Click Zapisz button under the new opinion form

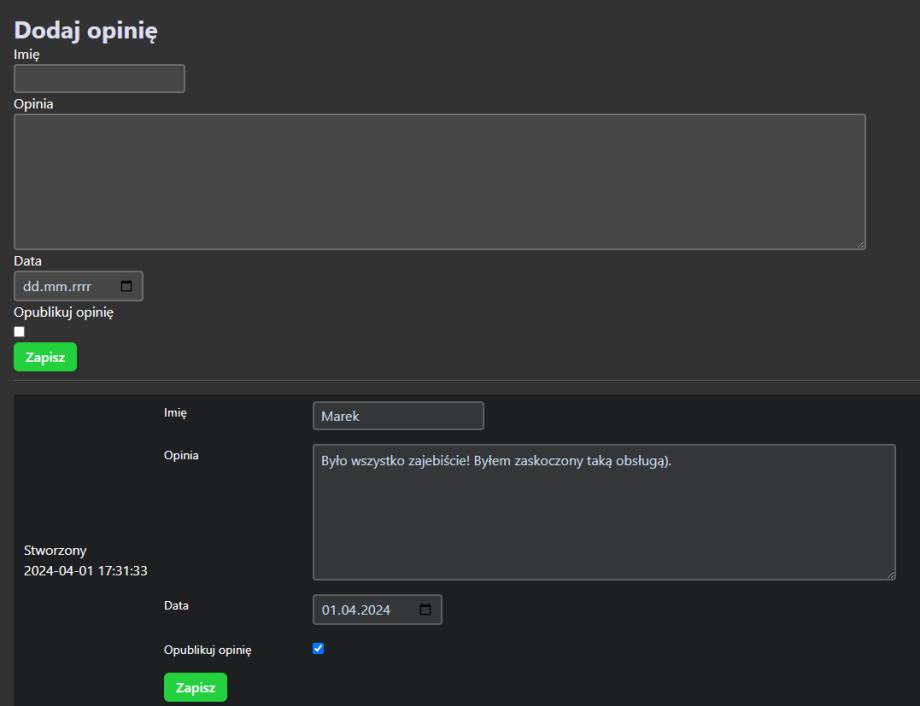(x=45, y=357)
